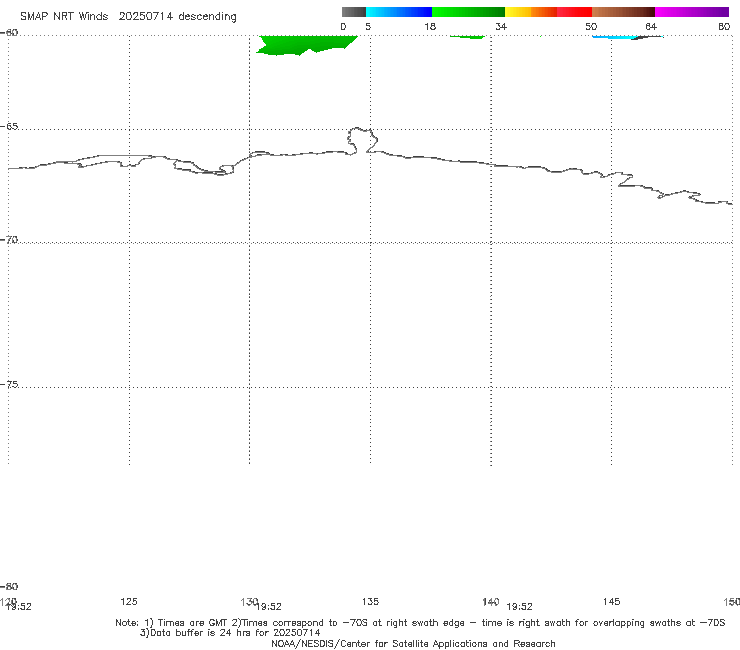Viewport: 740px width, 650px height.
Task: Click the color bar label '50'
Action: (591, 27)
